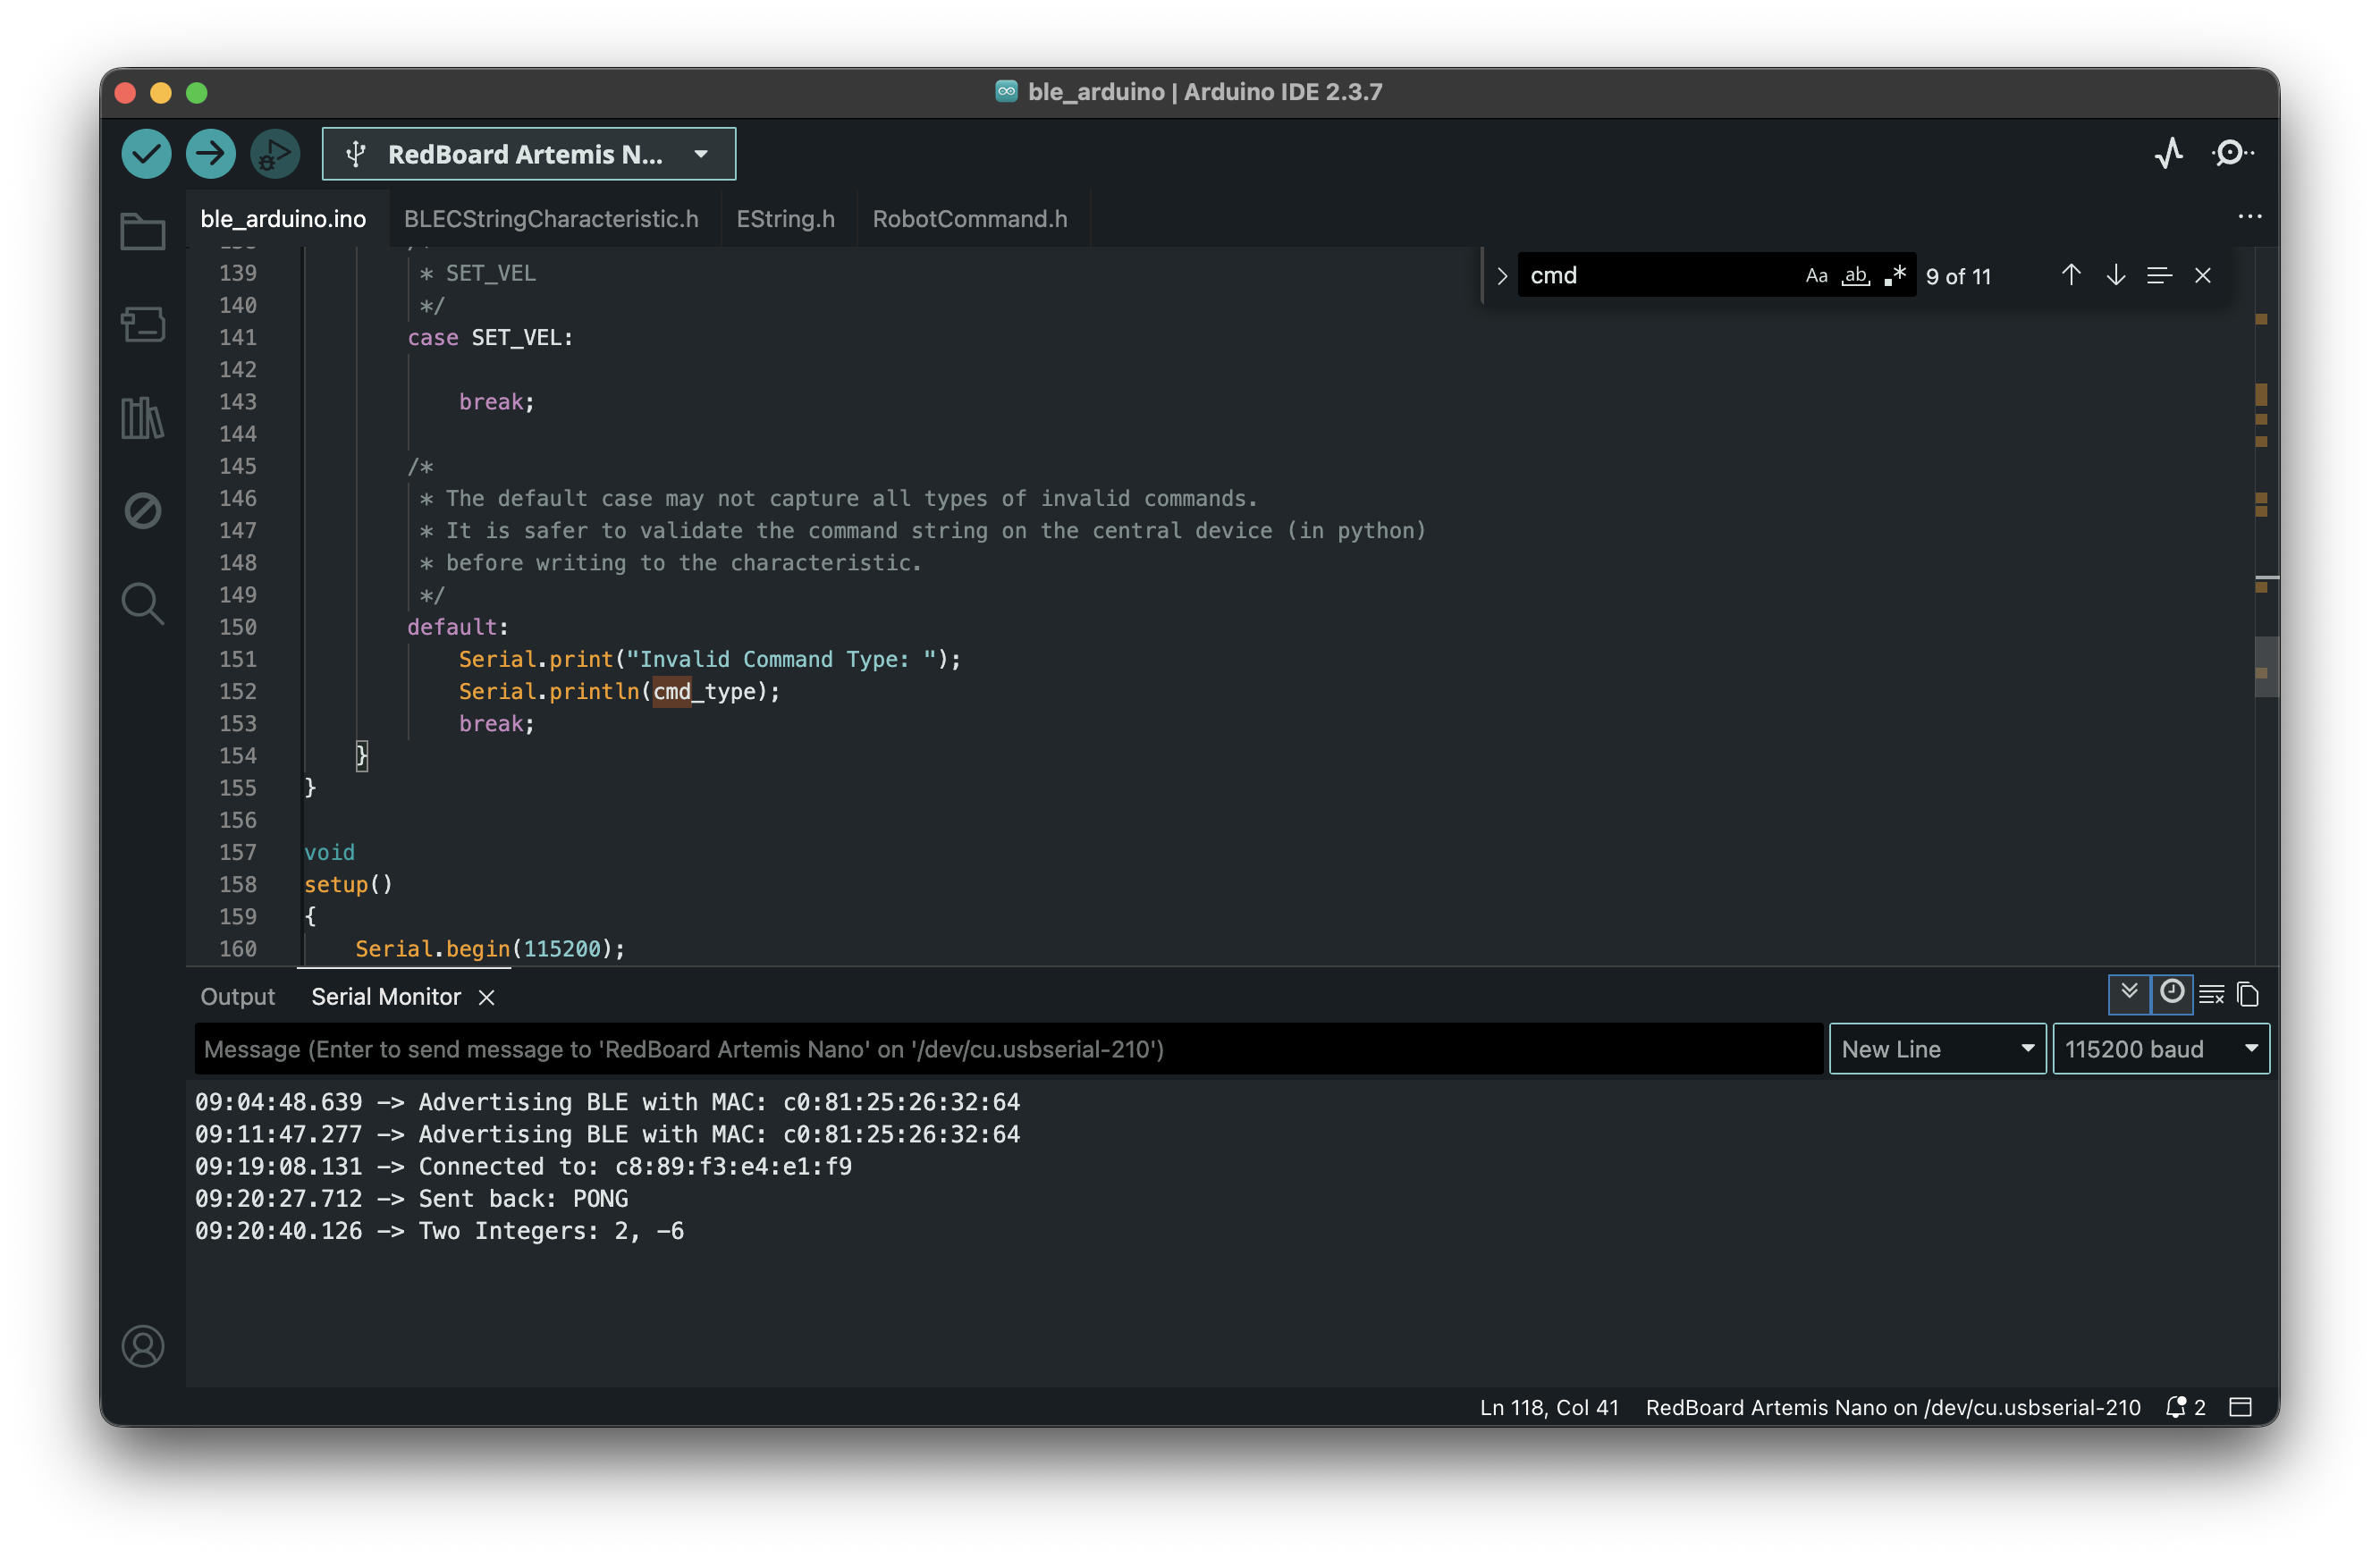The height and width of the screenshot is (1559, 2380).
Task: Open the RedBoard Artemis board selector dropdown
Action: point(529,154)
